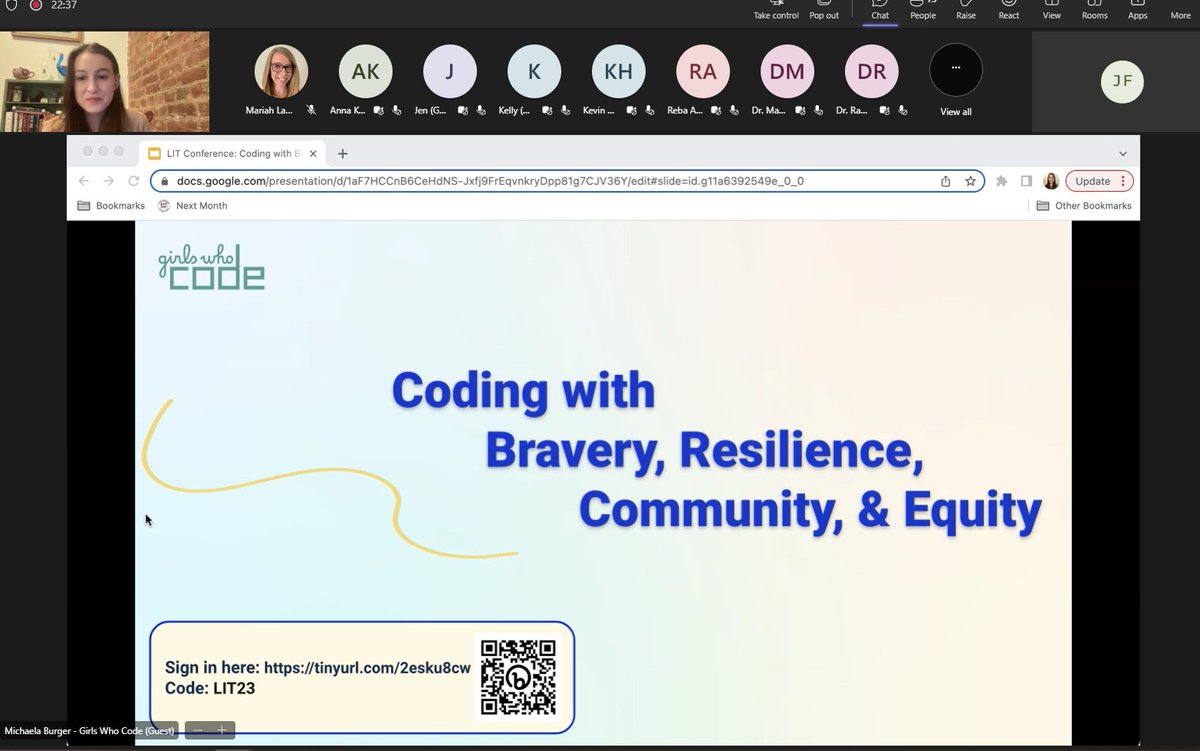Select the J participant avatar

(449, 71)
